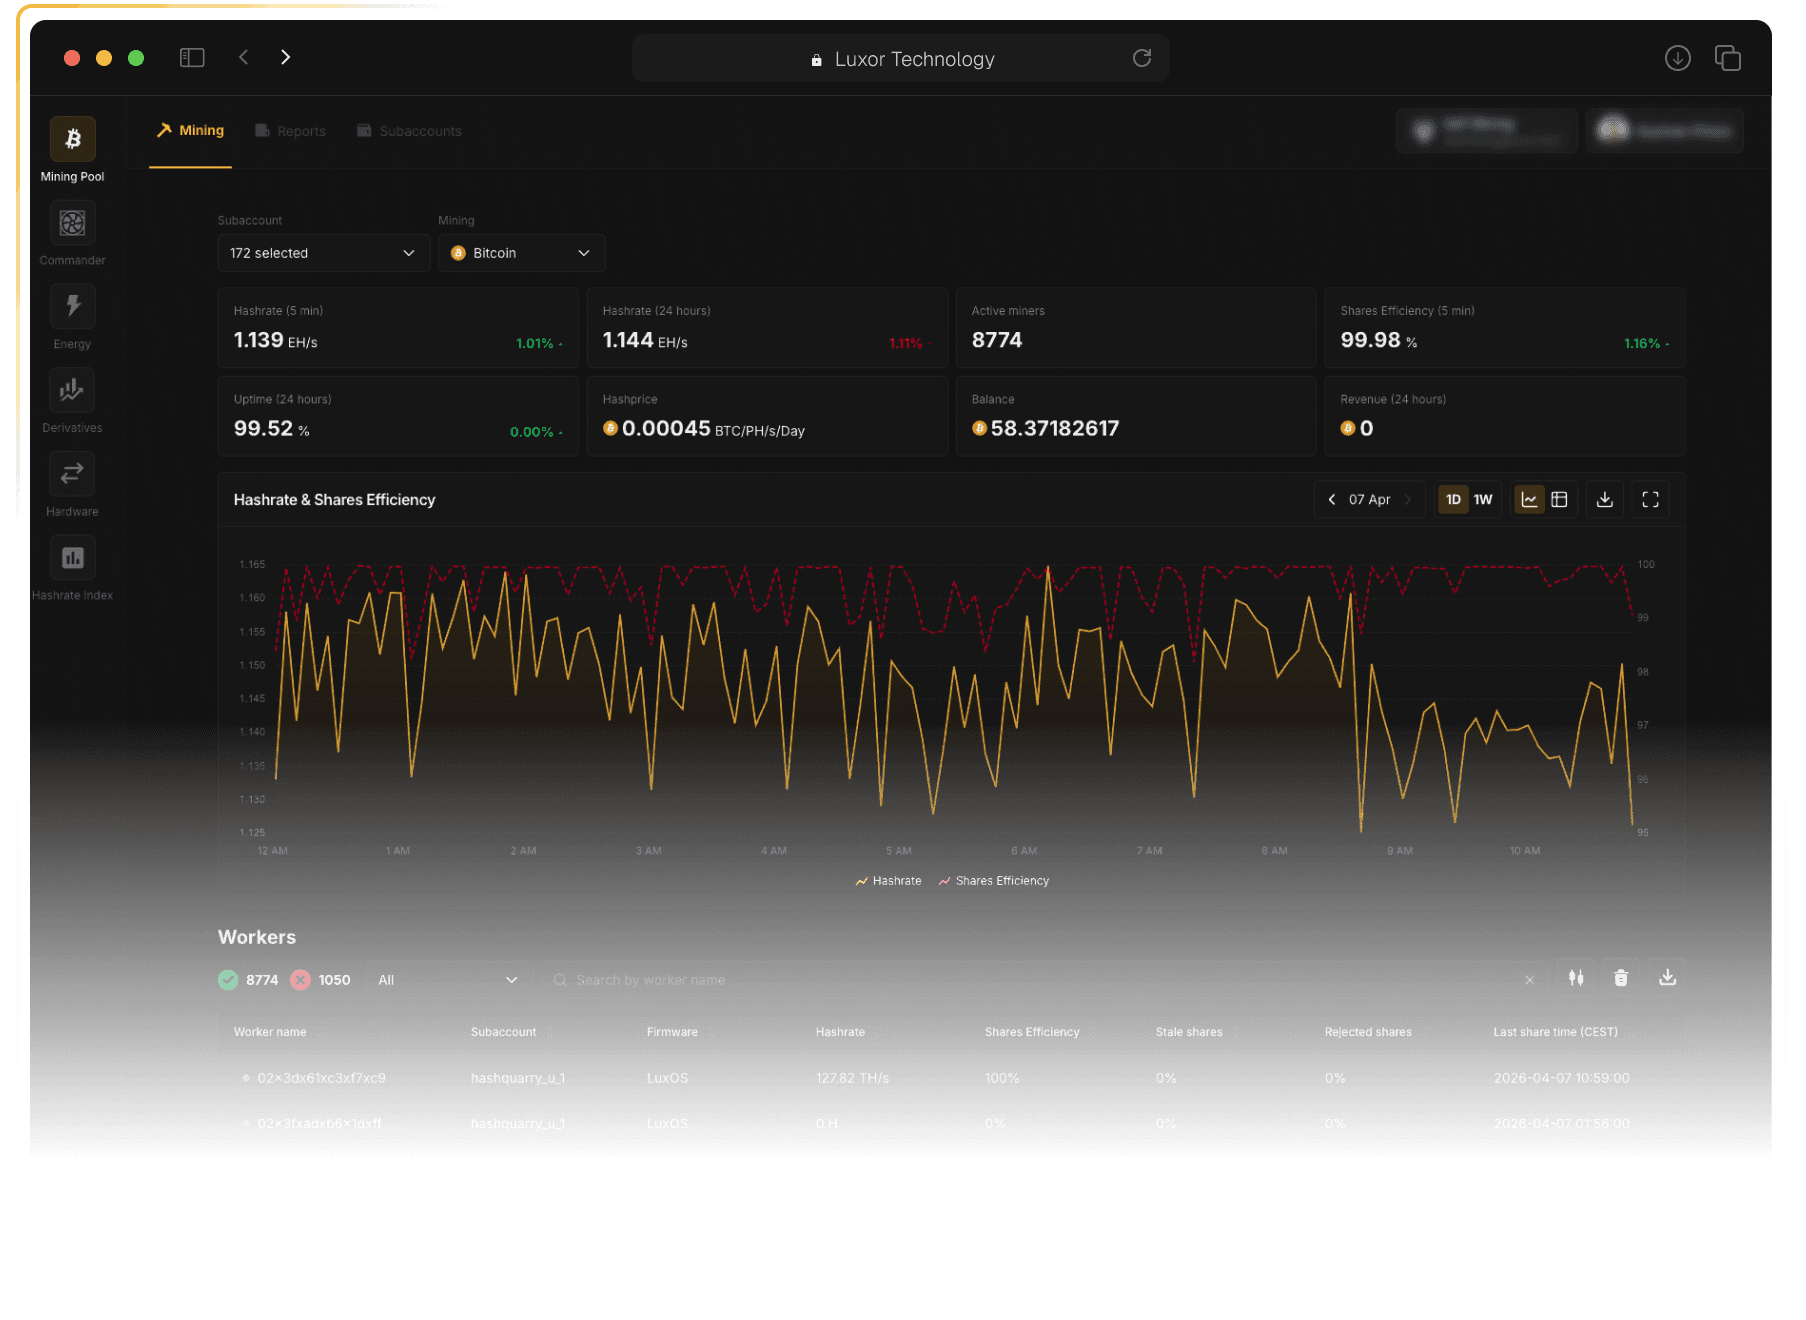Open the Commander sidebar icon
Image resolution: width=1806 pixels, height=1320 pixels.
(72, 222)
